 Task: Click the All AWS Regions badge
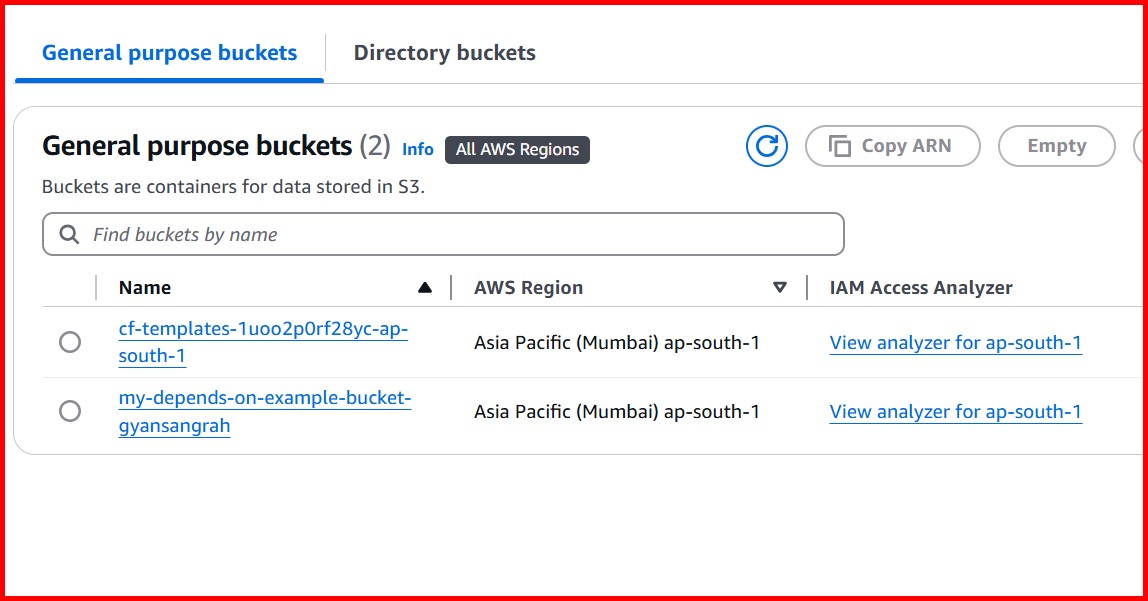coord(517,149)
